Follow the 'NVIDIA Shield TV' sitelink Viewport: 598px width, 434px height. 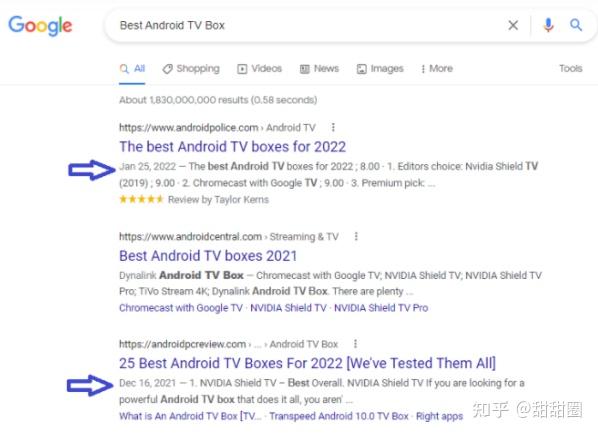pos(288,308)
